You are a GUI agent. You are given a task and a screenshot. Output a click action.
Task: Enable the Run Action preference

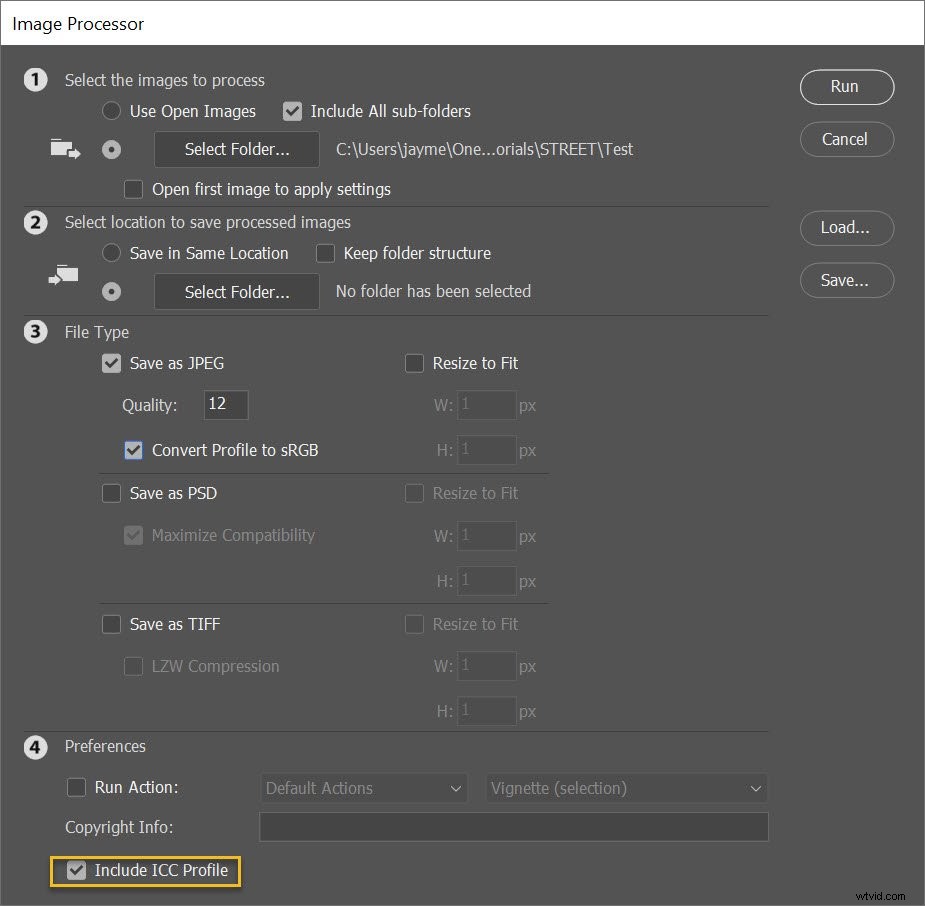click(x=77, y=787)
